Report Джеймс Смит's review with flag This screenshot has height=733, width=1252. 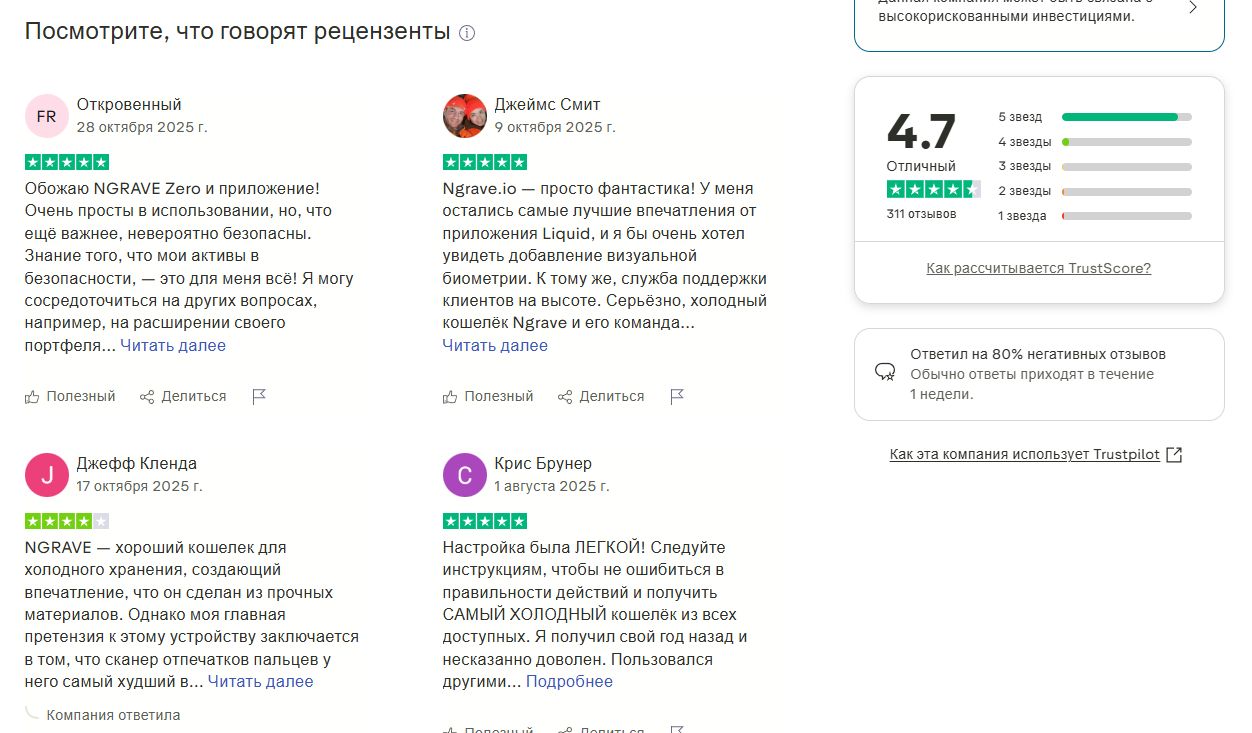click(x=677, y=397)
